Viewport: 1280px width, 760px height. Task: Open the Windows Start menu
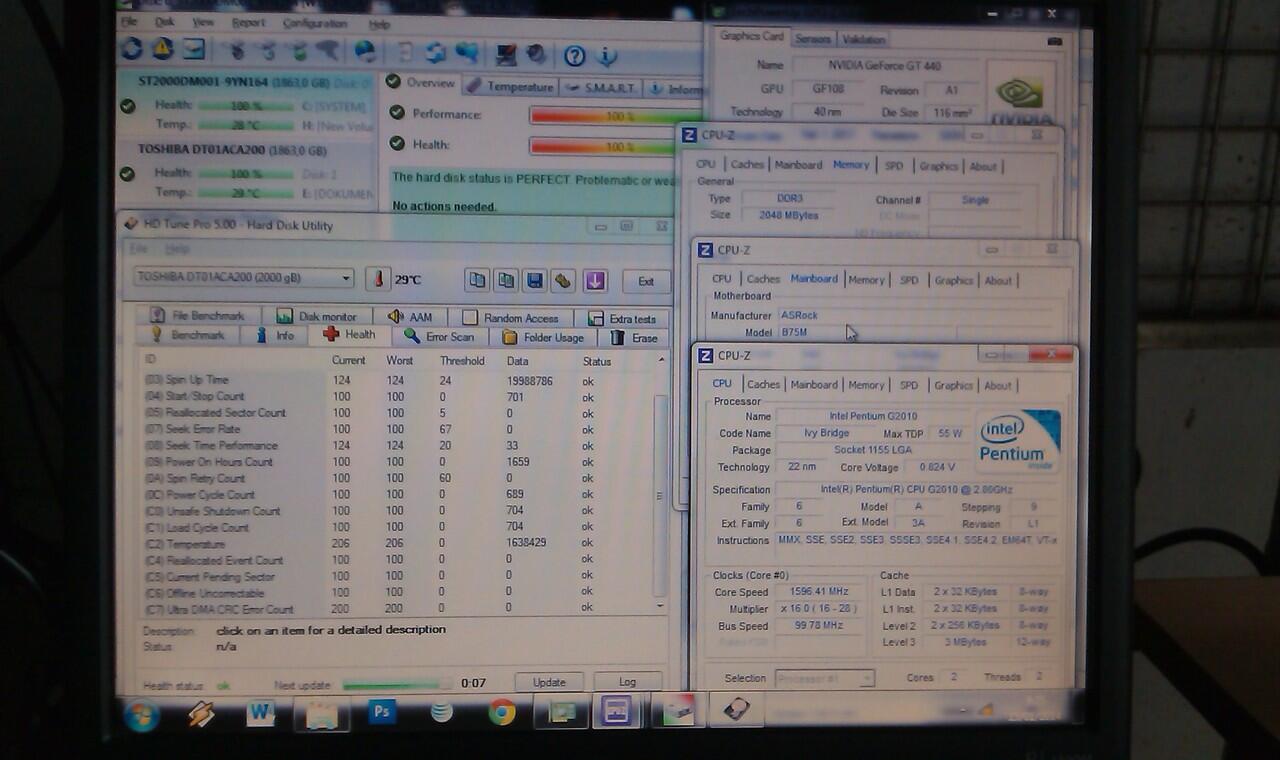point(140,715)
